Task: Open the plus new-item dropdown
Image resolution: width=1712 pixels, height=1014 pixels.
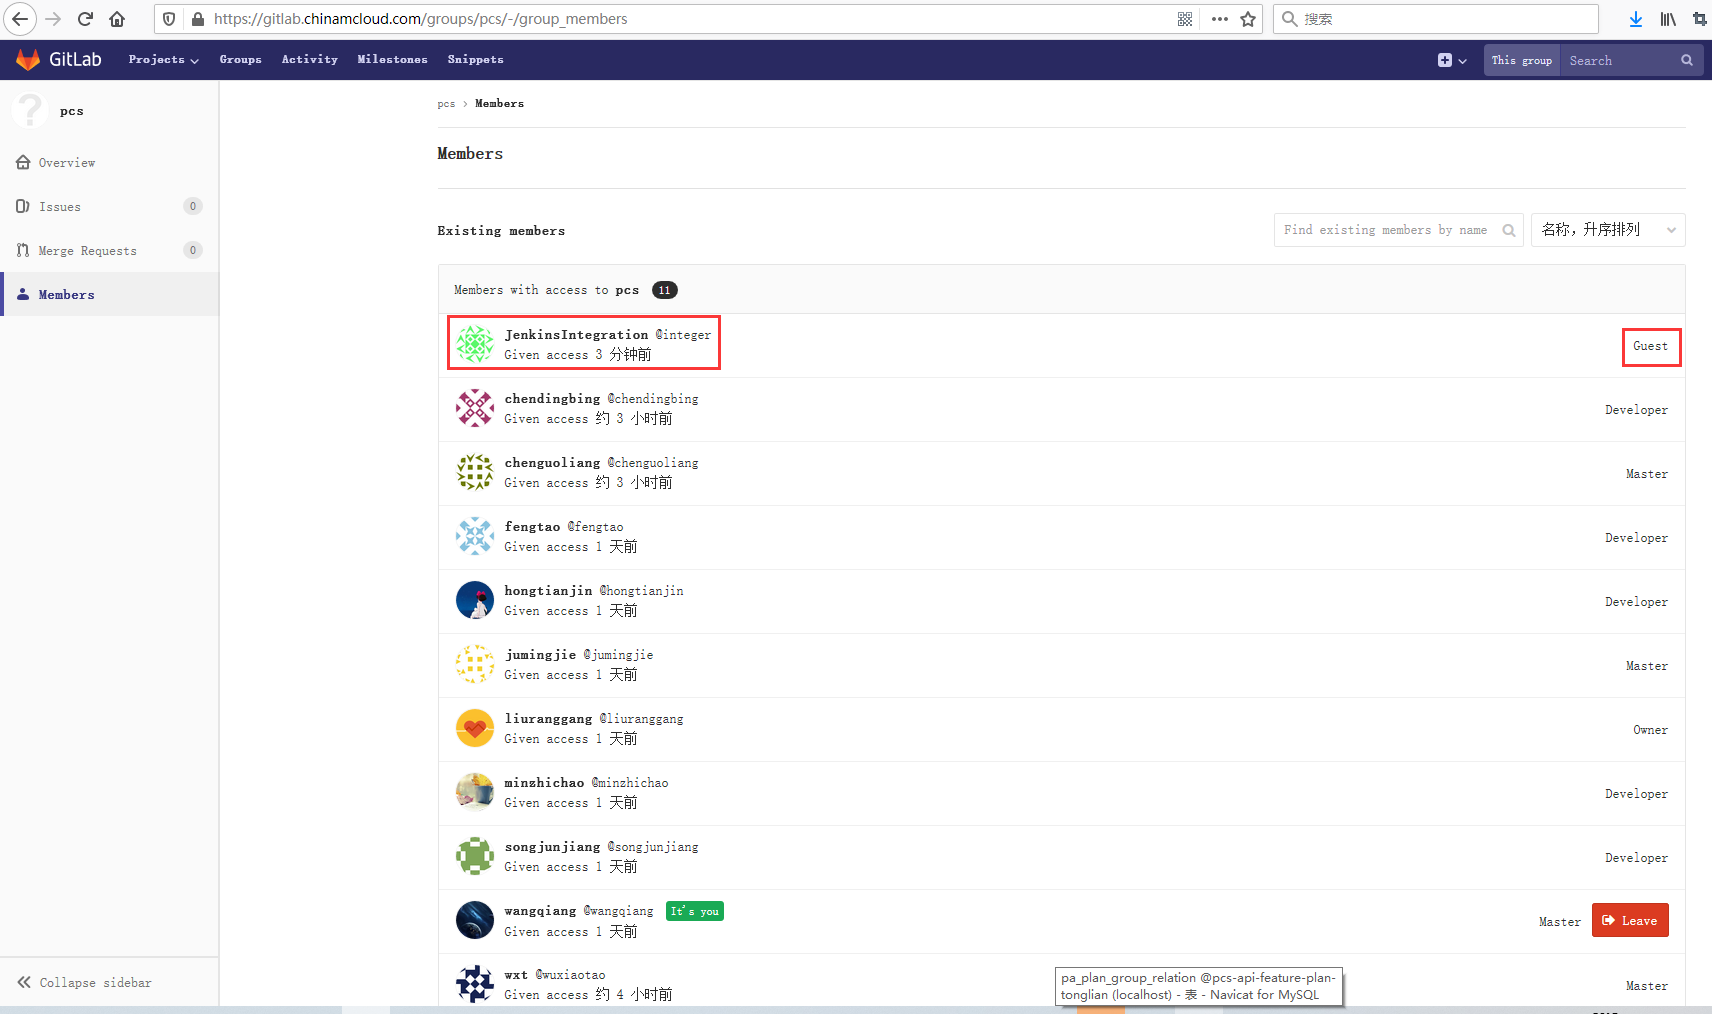Action: click(x=1451, y=60)
